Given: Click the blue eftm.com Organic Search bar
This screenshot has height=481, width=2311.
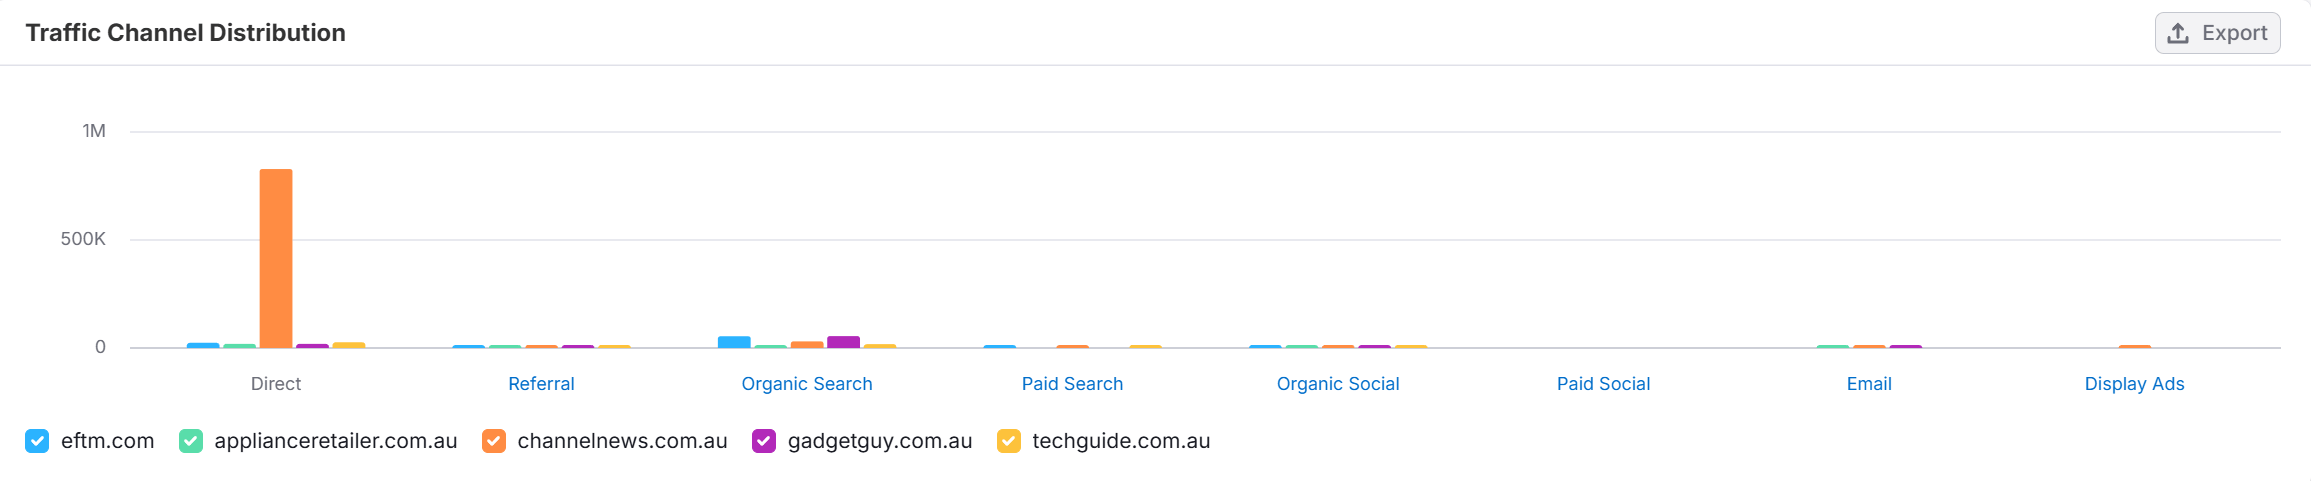Looking at the screenshot, I should [x=734, y=342].
